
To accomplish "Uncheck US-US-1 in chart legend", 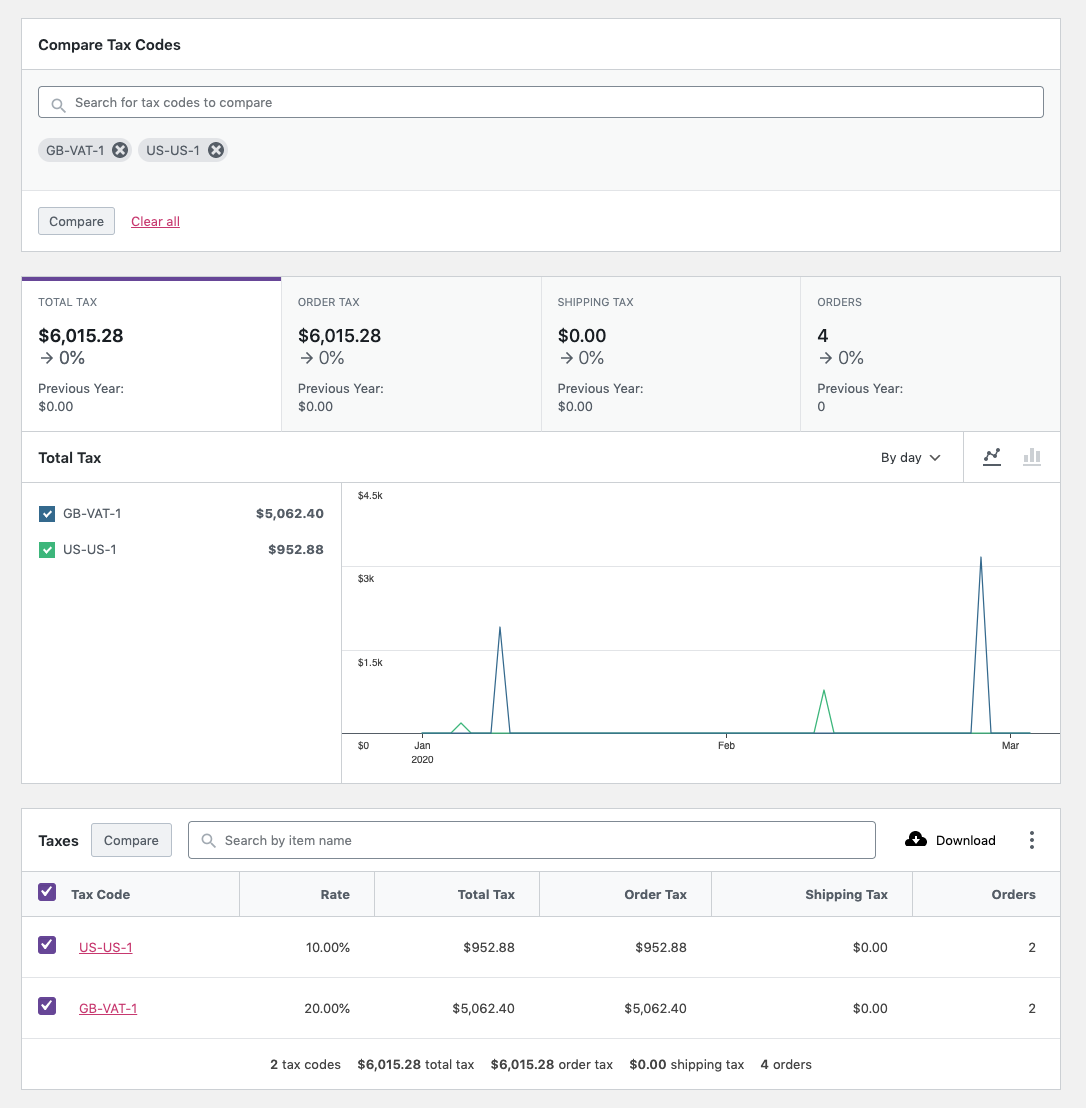I will pos(47,550).
